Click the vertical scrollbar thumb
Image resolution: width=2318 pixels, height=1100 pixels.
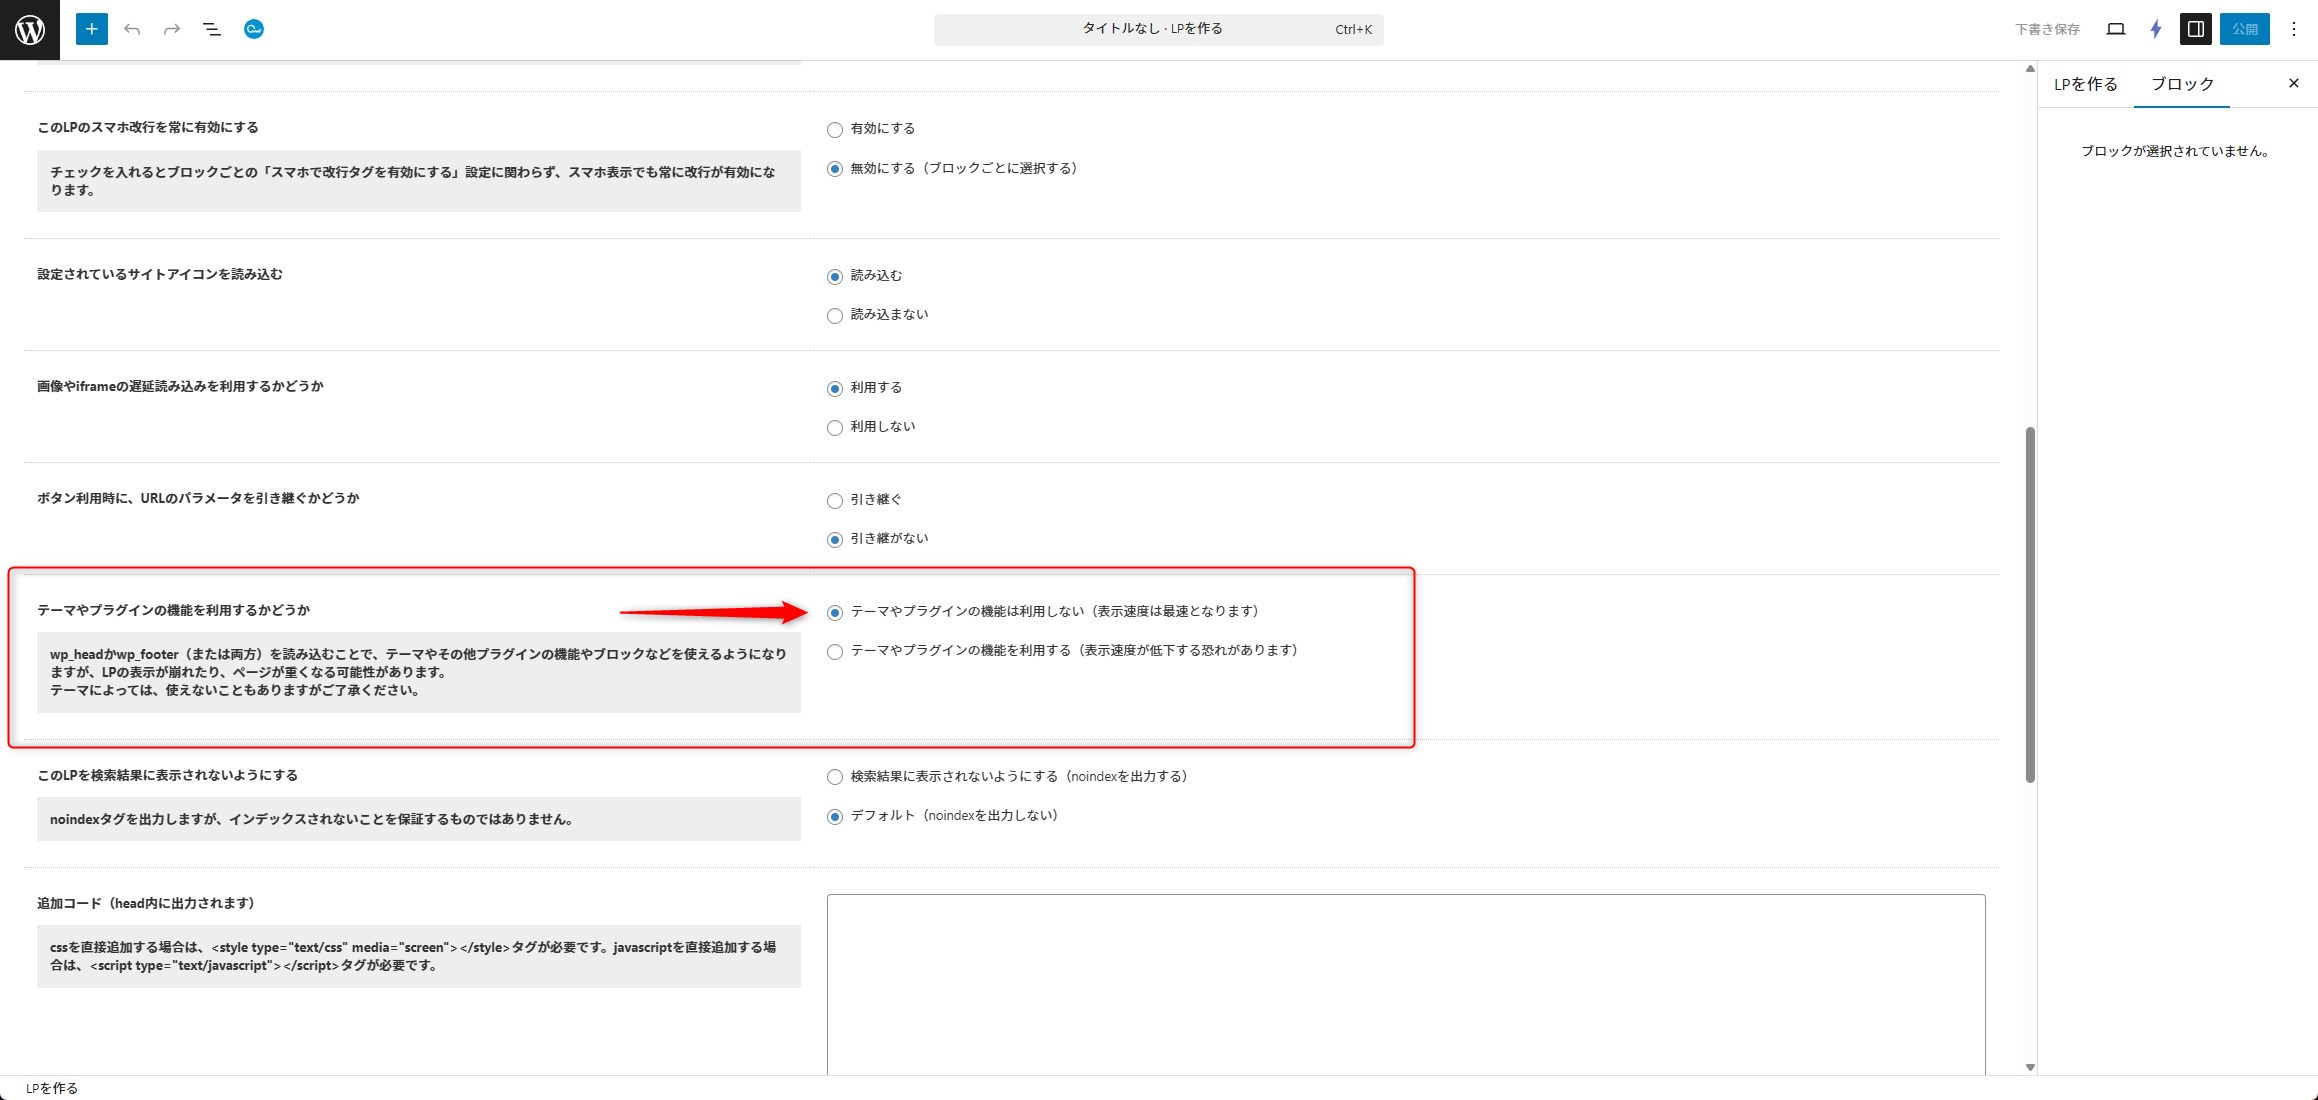2030,604
